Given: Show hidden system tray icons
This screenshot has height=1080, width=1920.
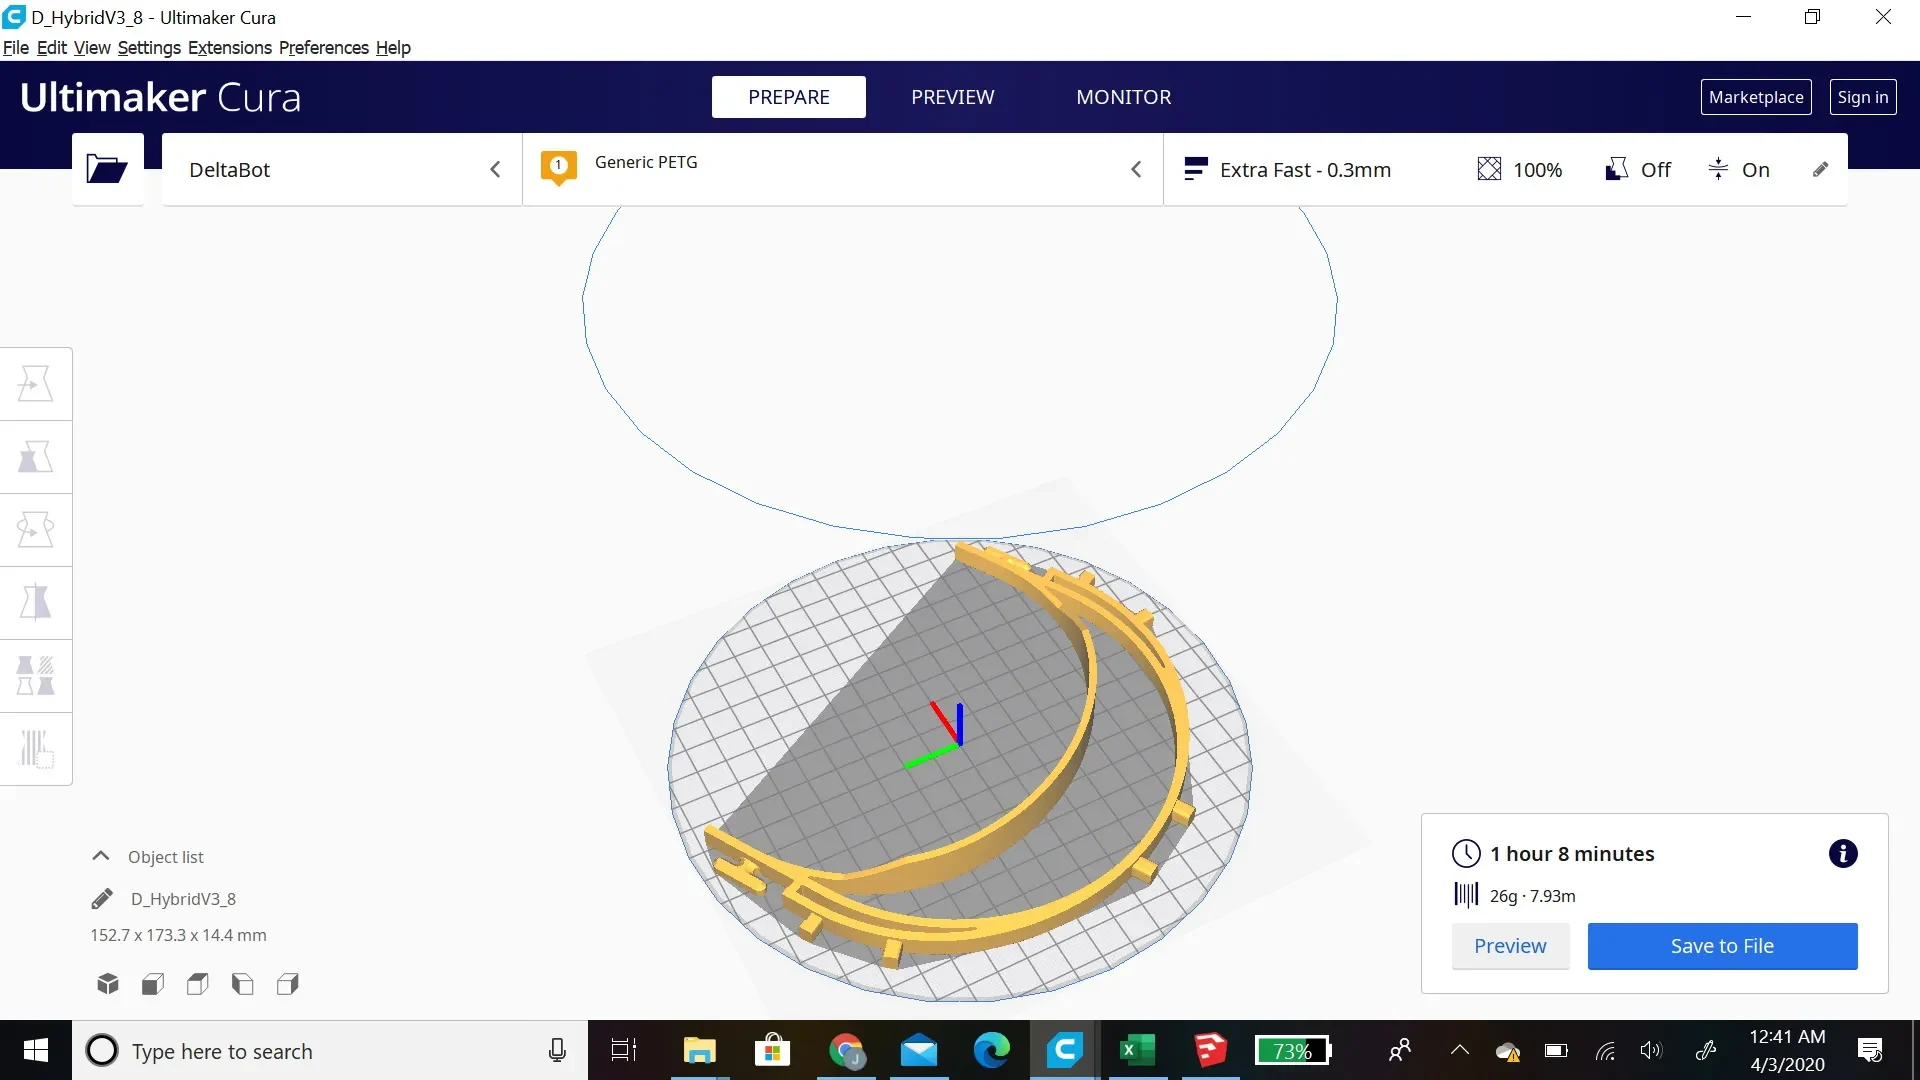Looking at the screenshot, I should click(x=1460, y=1050).
